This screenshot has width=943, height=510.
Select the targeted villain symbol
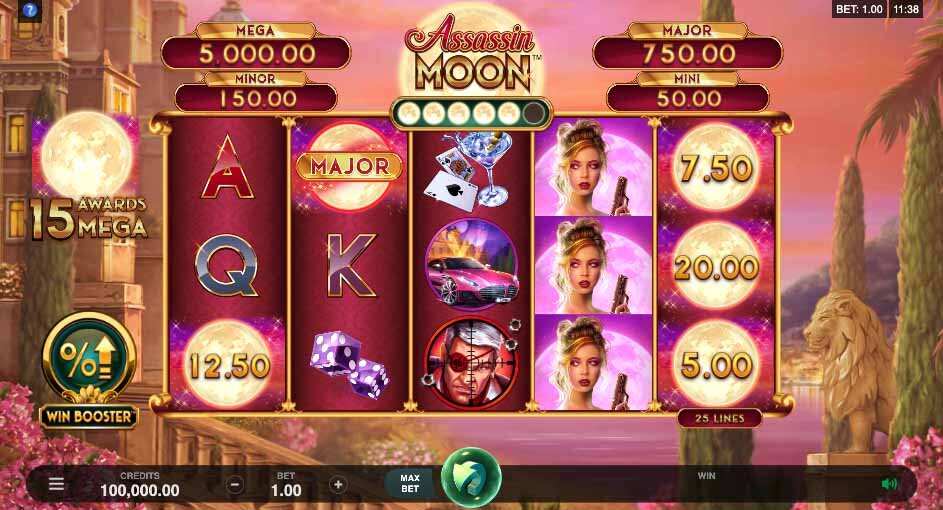tap(471, 363)
